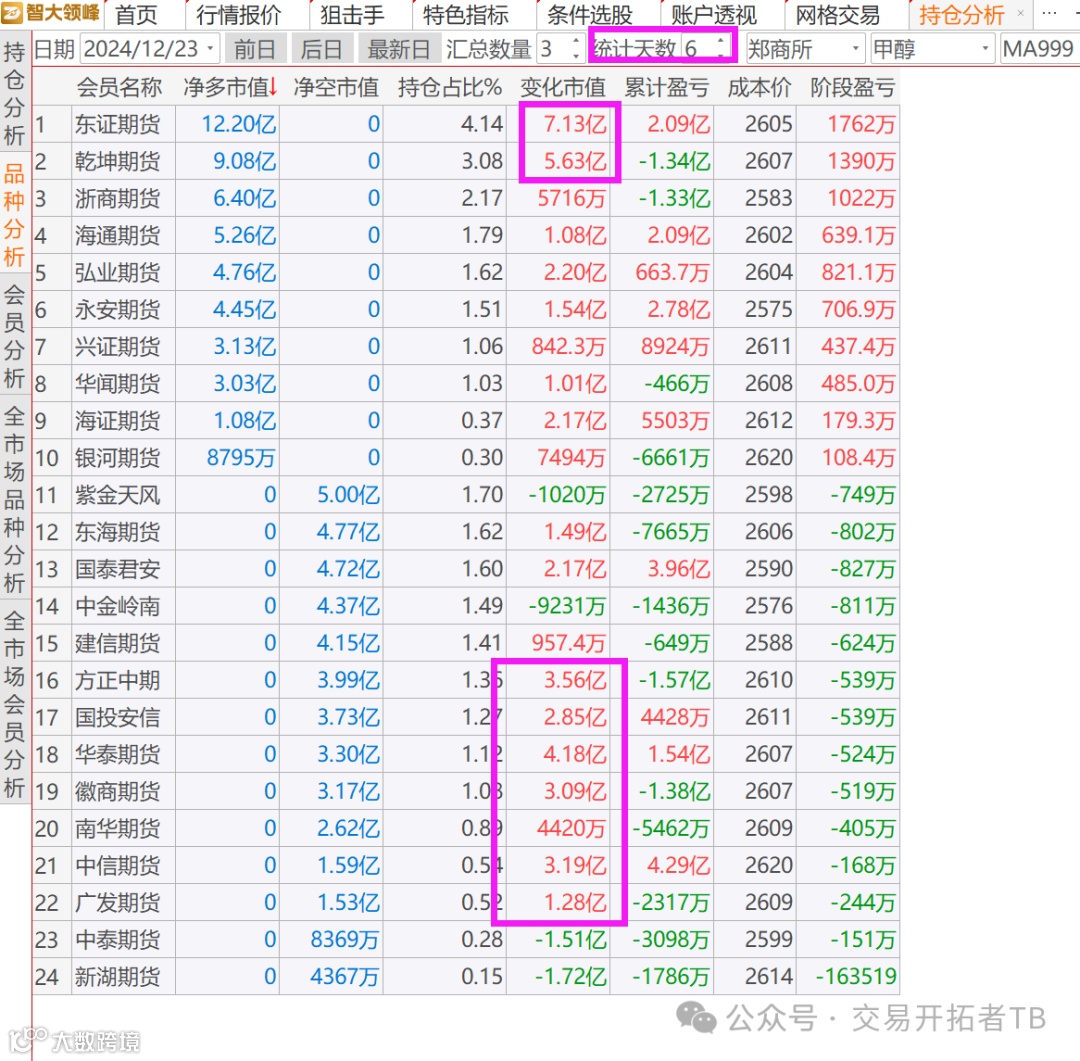The image size is (1080, 1061).
Task: Click 12.20亿 net long value of 东证期货
Action: 239,124
